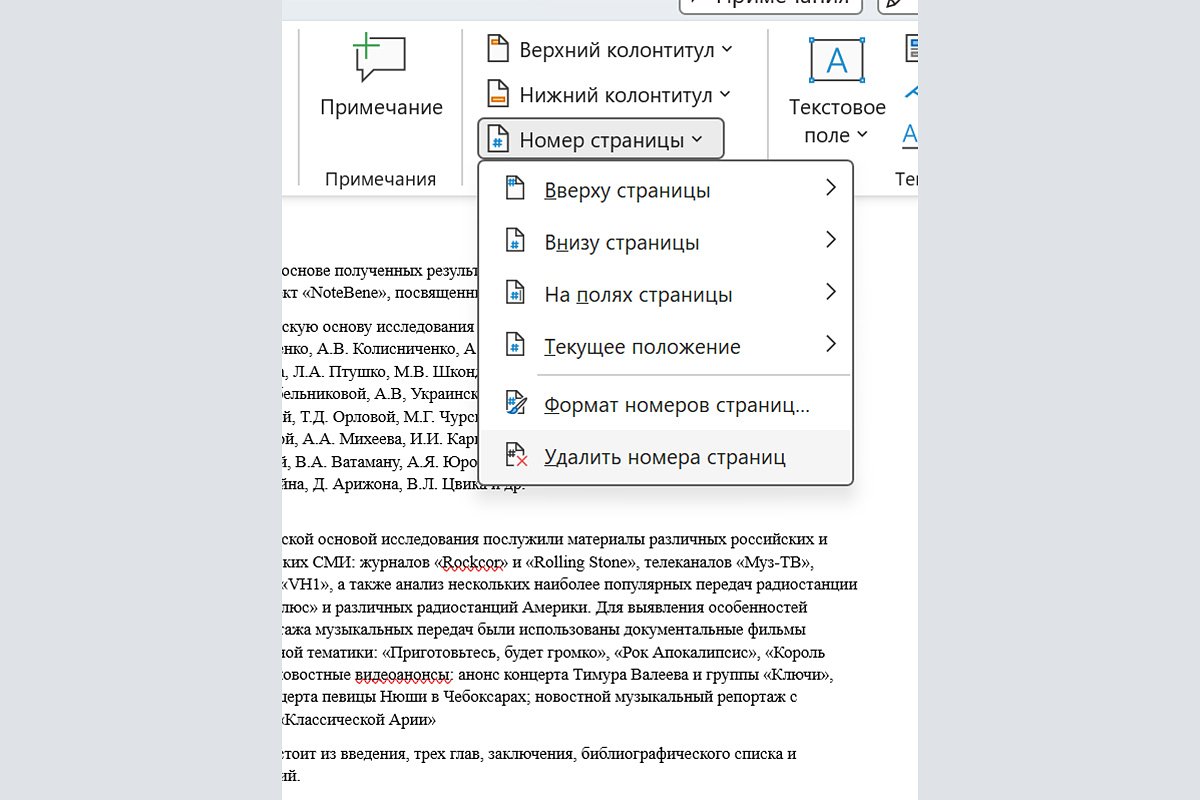Image resolution: width=1200 pixels, height=800 pixels.
Task: Open the Верхний колонтитул dropdown chevron
Action: 727,47
